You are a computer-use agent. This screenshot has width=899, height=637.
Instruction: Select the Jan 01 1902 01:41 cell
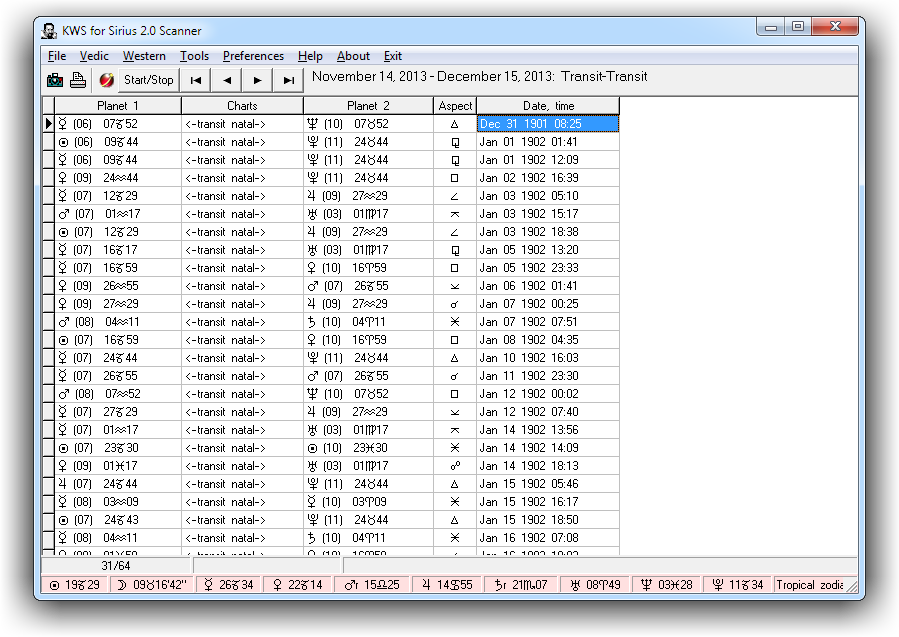click(x=548, y=142)
